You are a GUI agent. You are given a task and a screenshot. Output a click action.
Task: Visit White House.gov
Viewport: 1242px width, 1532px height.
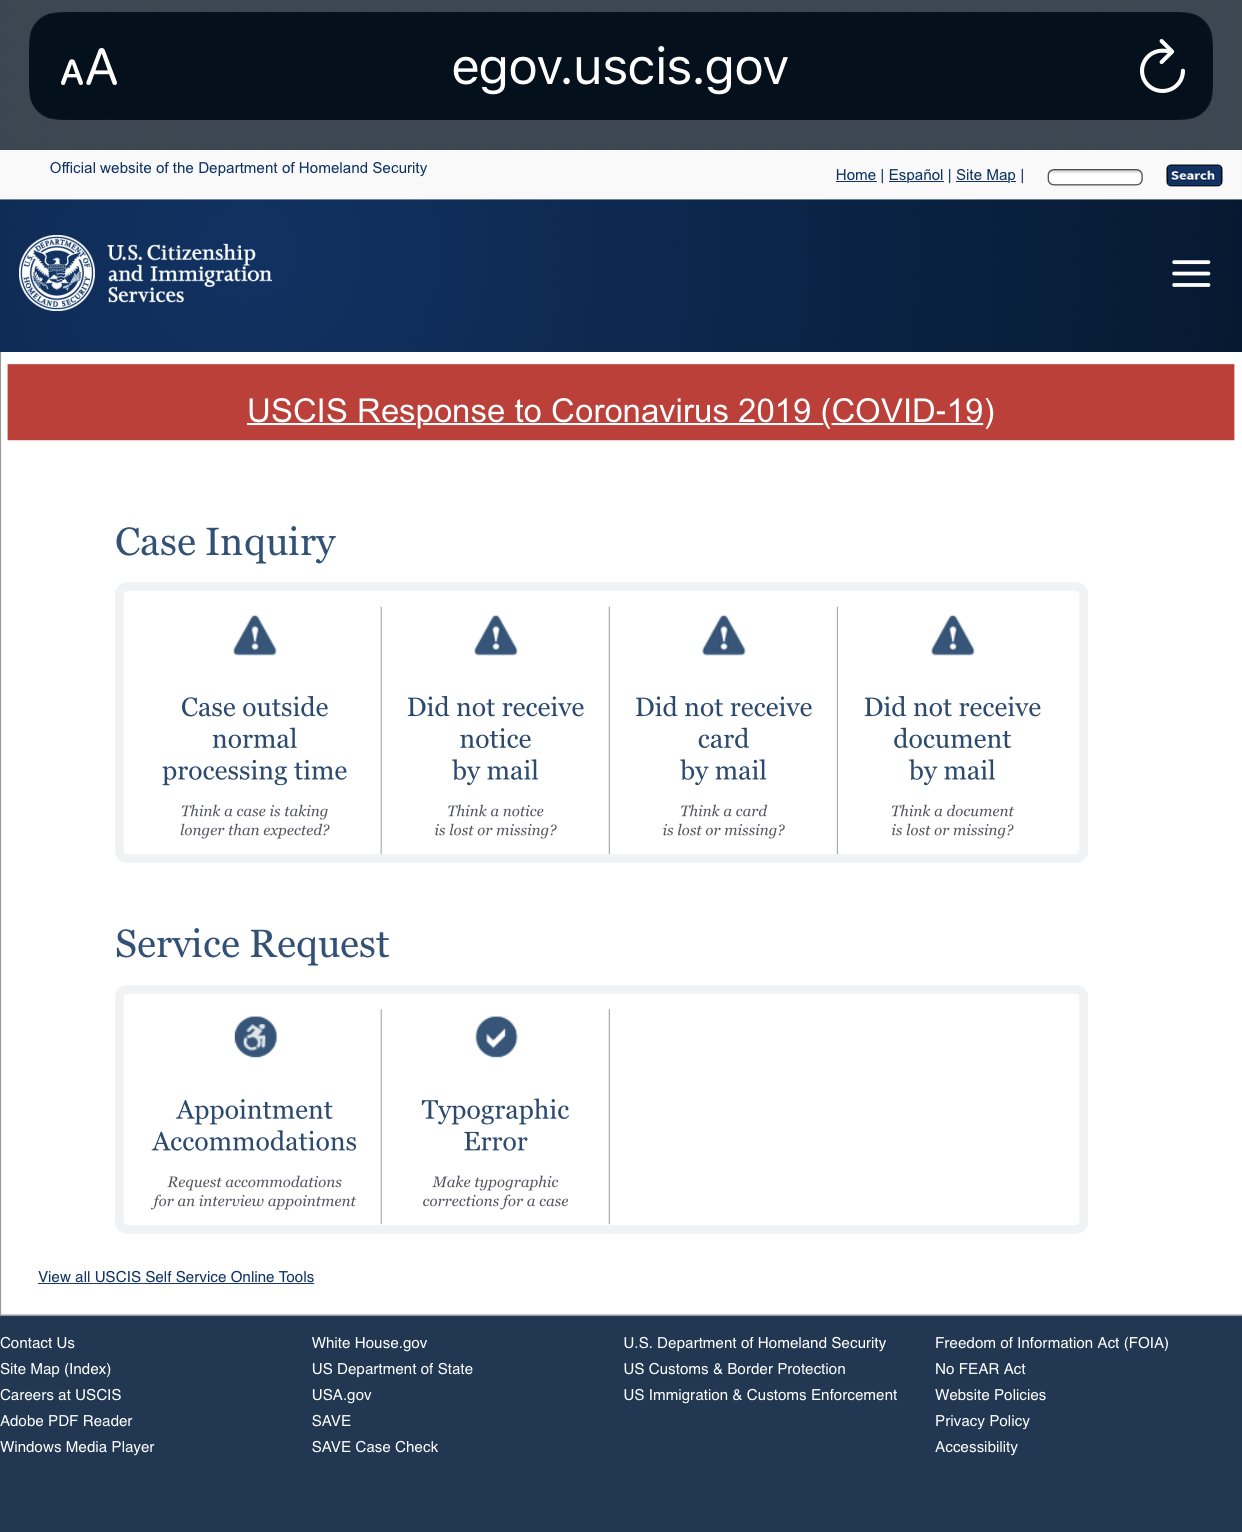coord(369,1343)
